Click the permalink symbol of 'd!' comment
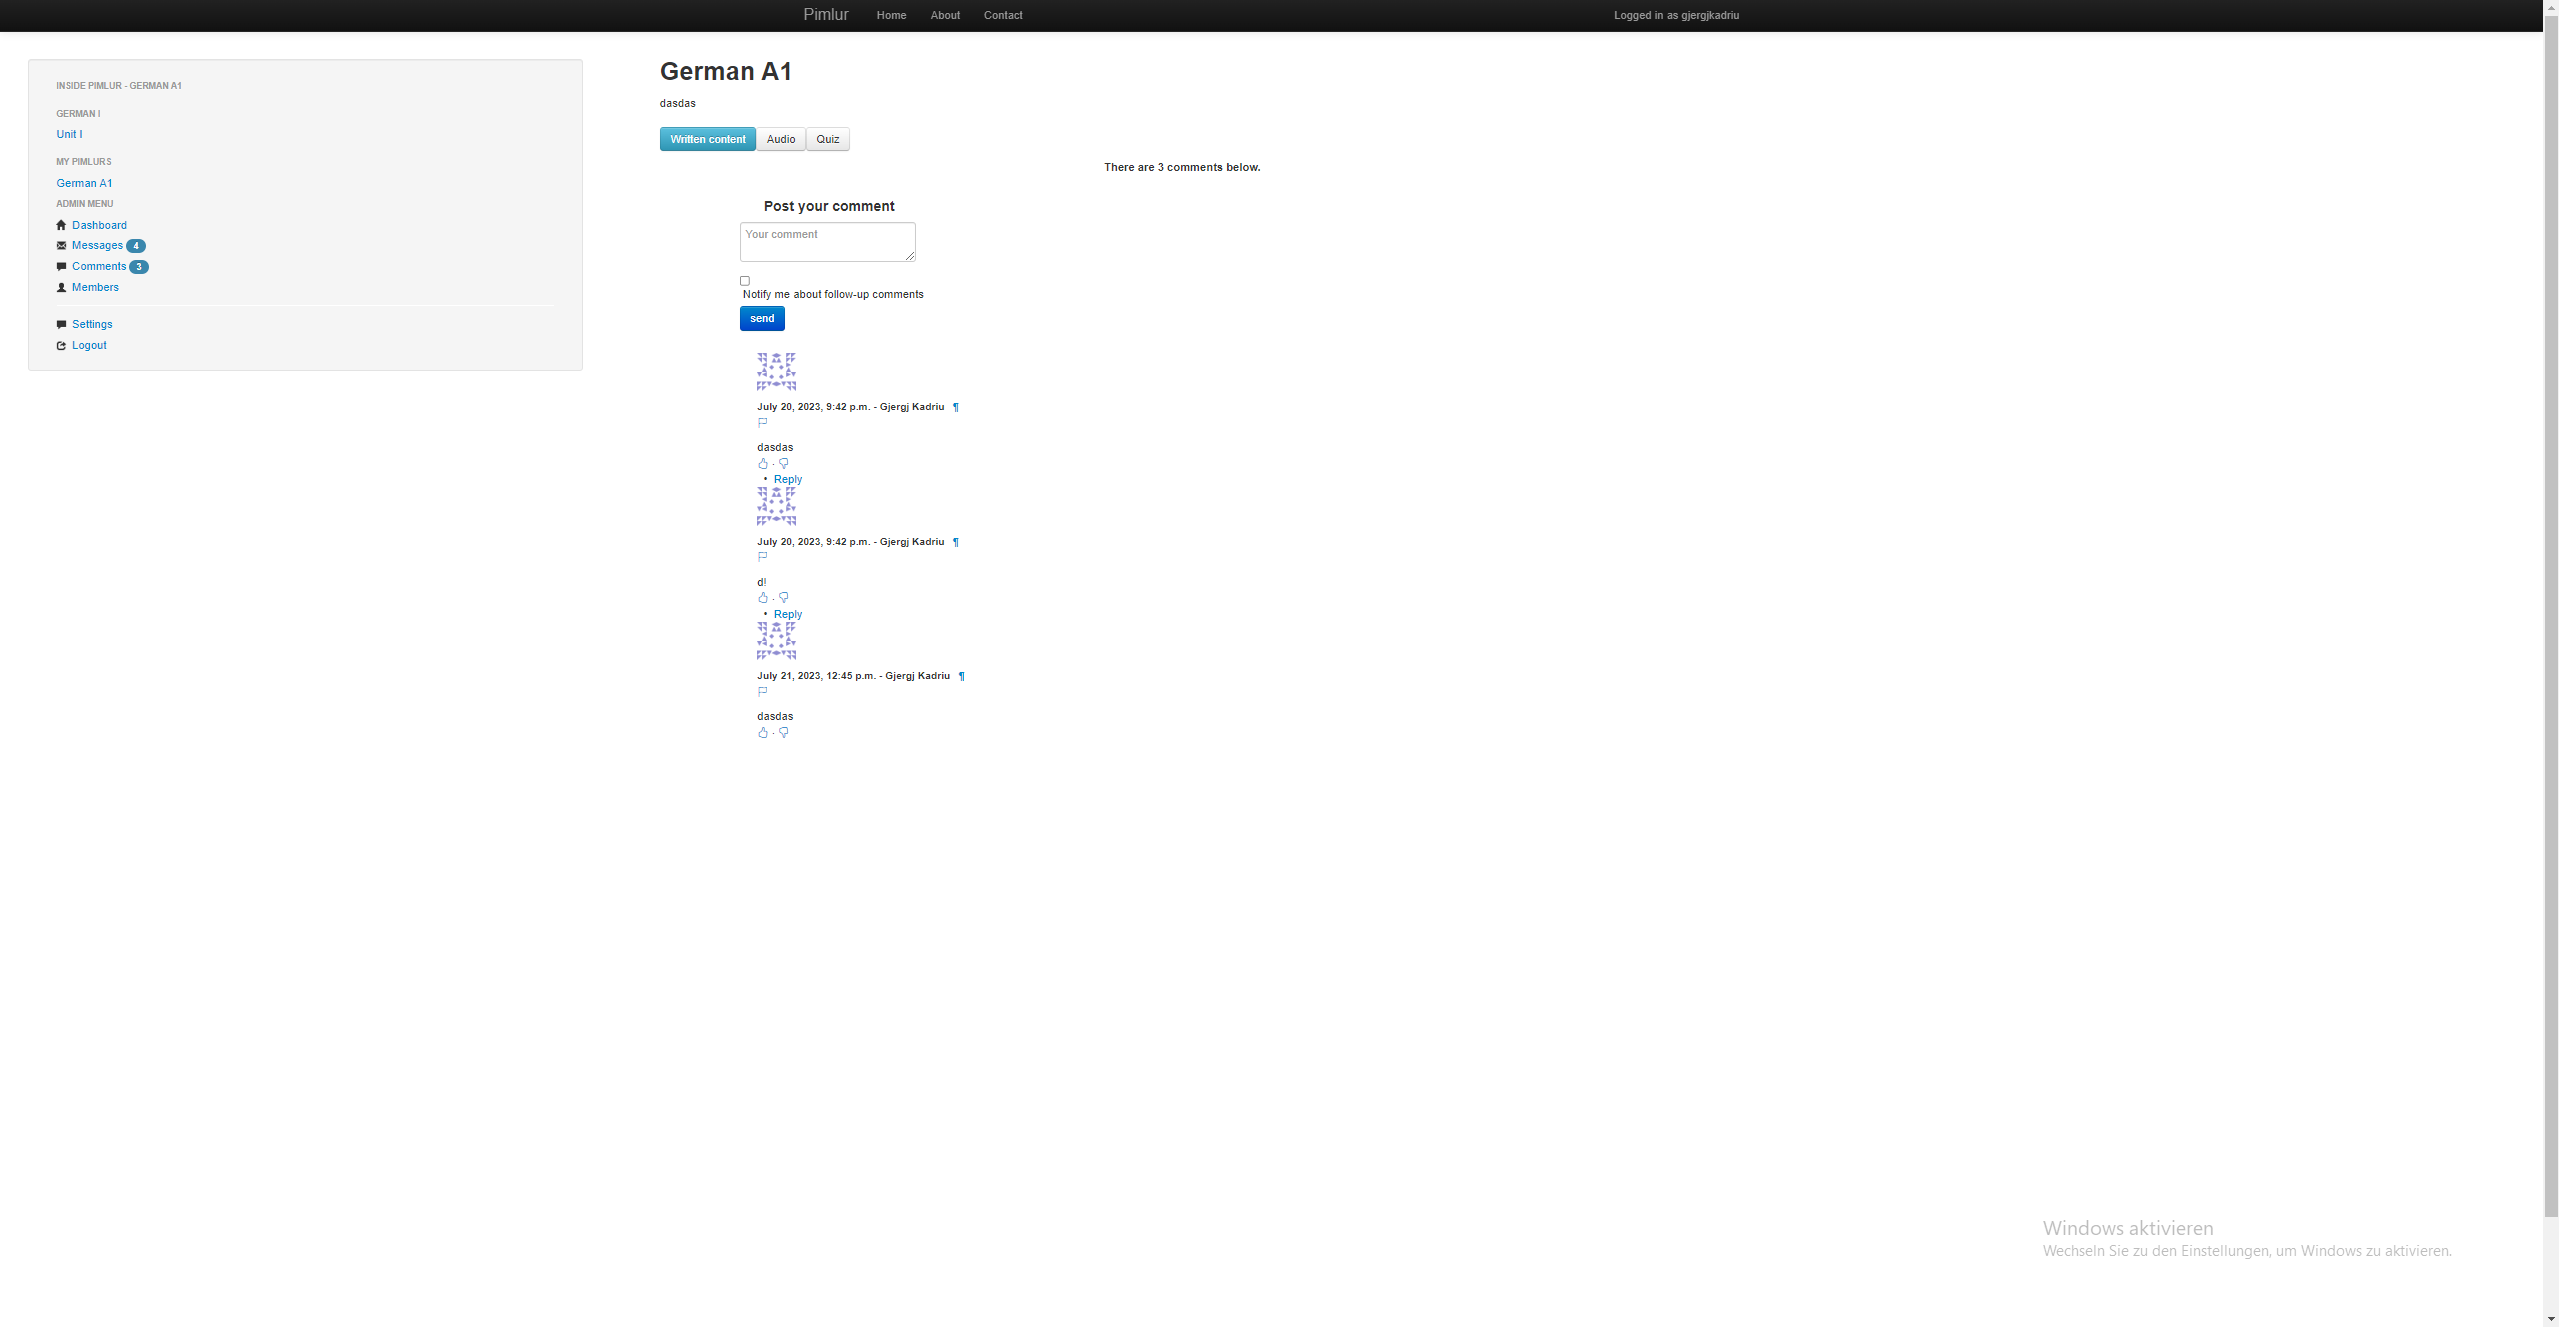Image resolution: width=2559 pixels, height=1327 pixels. [x=956, y=542]
